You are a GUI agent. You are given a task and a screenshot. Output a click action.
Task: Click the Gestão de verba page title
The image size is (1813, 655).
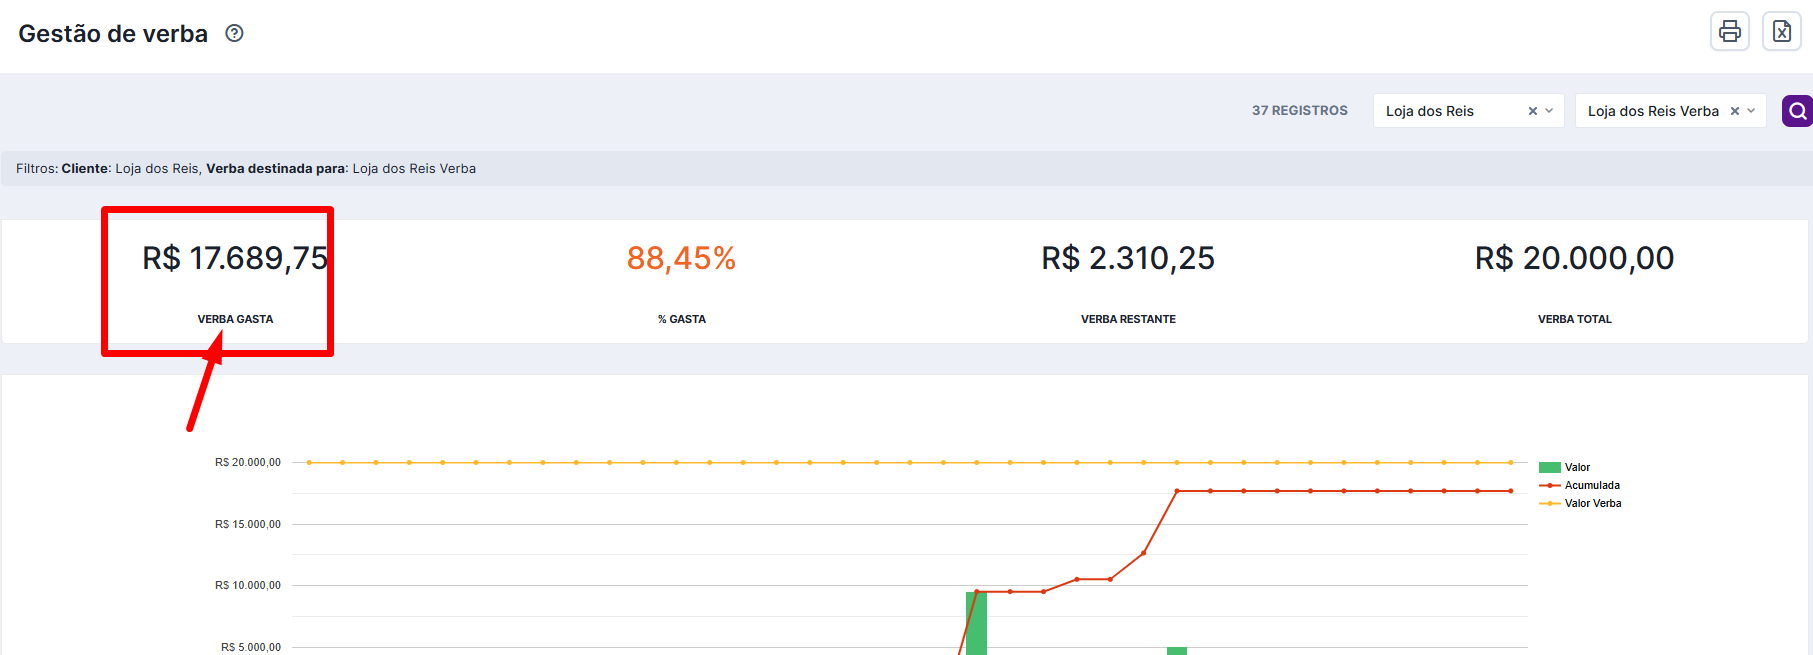pyautogui.click(x=113, y=34)
